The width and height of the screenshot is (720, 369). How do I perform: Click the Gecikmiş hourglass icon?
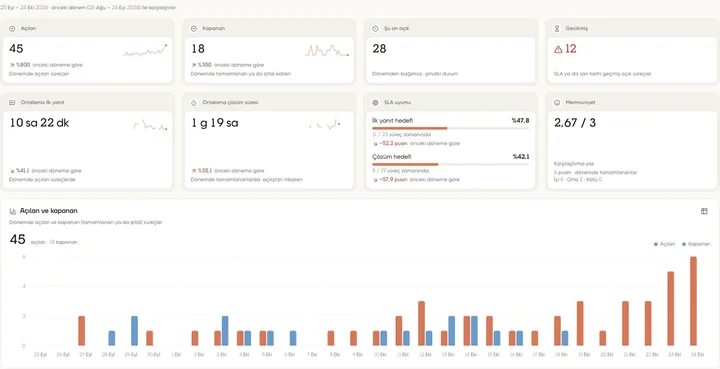click(x=557, y=28)
